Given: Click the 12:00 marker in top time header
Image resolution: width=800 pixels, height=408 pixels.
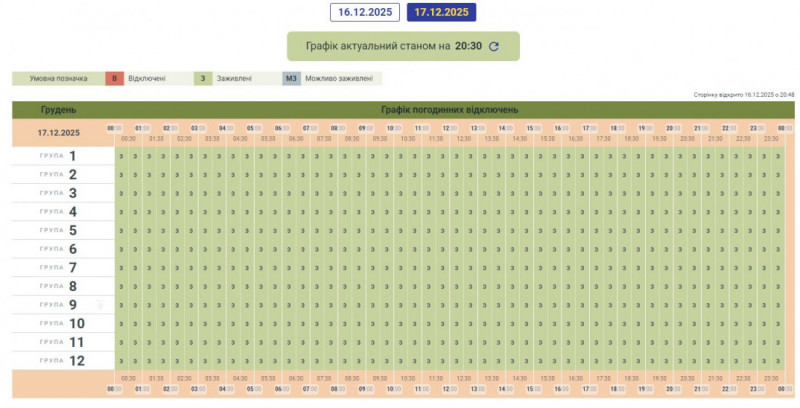Looking at the screenshot, I should pos(451,128).
